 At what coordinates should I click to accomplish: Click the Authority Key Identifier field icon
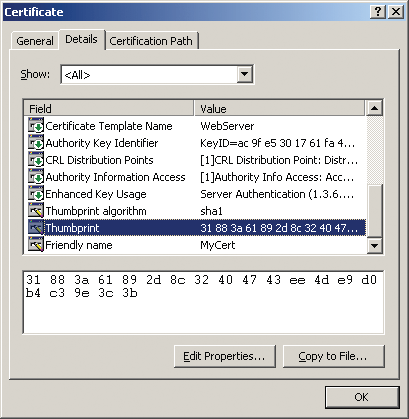point(36,143)
